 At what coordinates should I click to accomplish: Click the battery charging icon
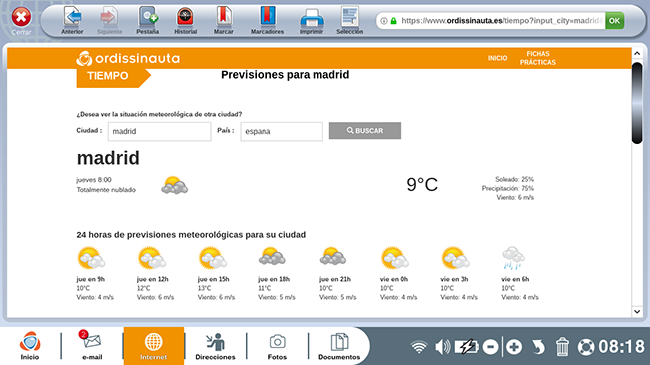click(467, 347)
